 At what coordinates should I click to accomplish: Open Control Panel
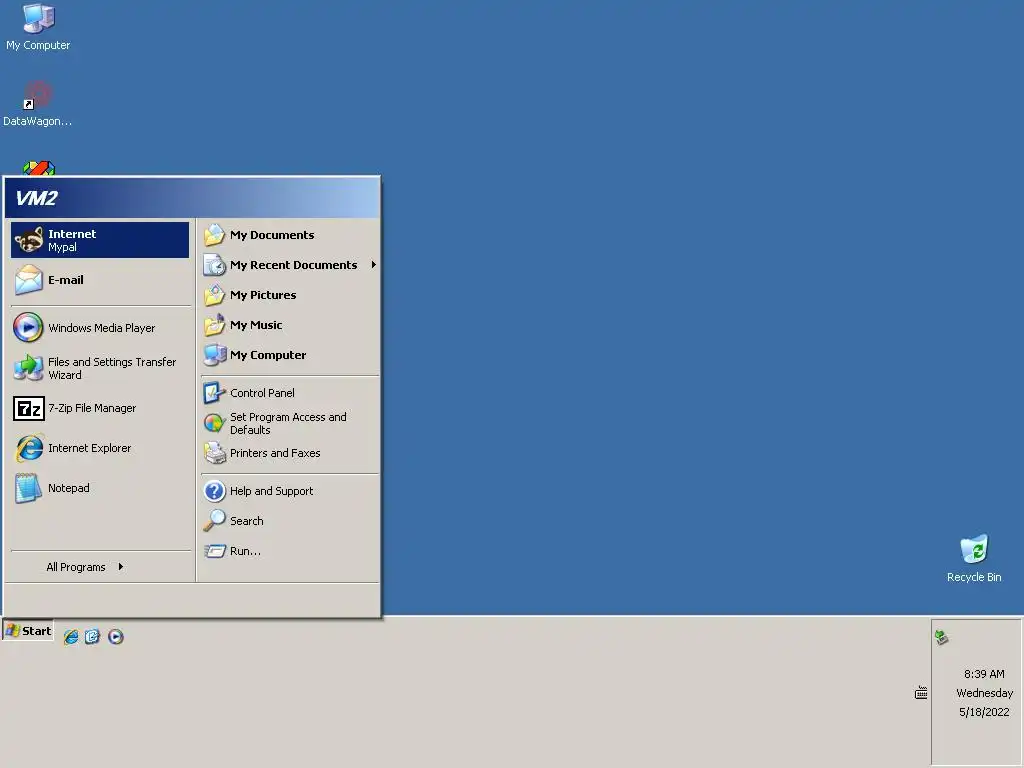[289, 393]
